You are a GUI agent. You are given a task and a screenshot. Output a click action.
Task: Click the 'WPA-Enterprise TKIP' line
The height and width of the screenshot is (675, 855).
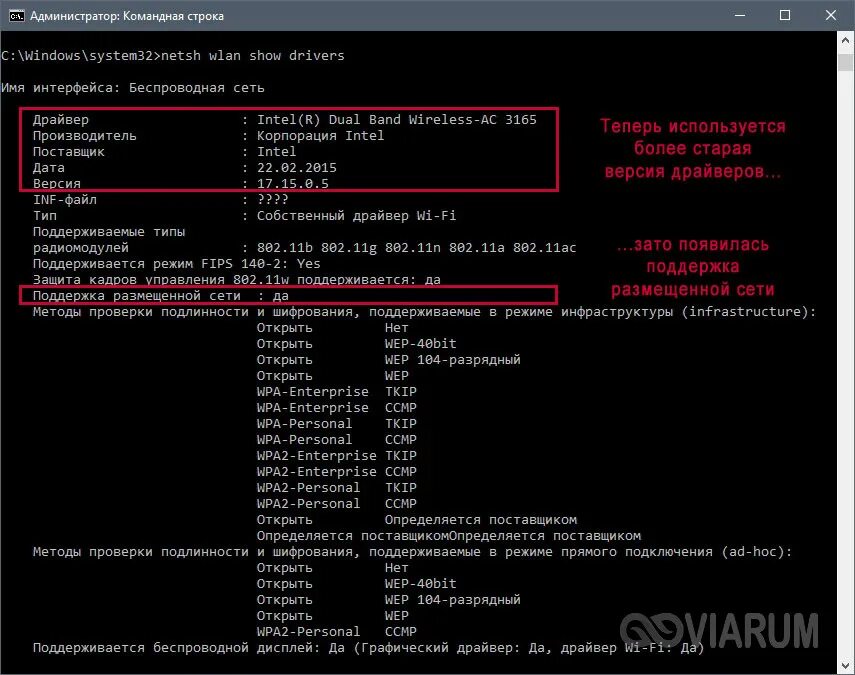(337, 391)
